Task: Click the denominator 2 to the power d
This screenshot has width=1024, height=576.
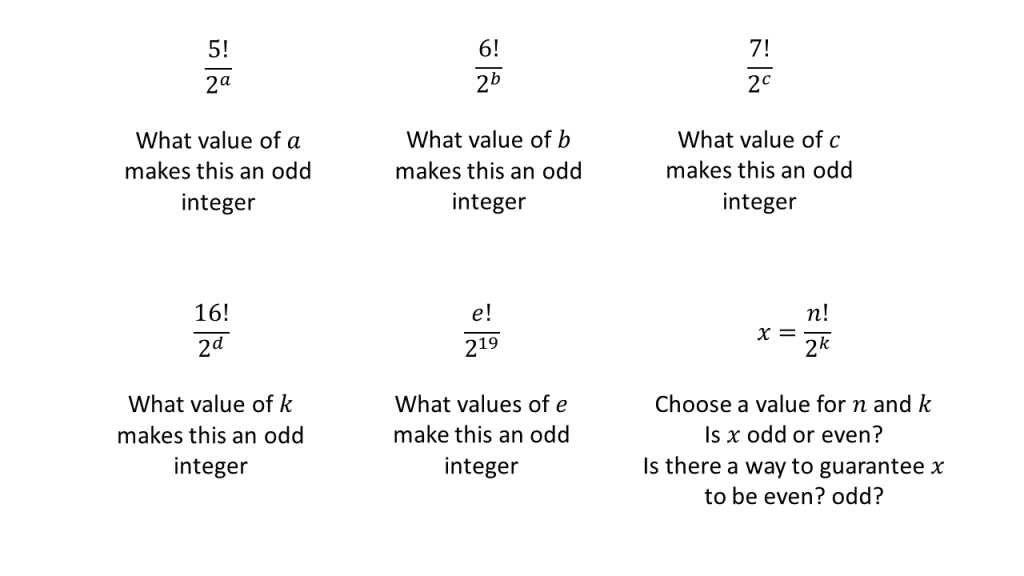Action: pos(211,349)
